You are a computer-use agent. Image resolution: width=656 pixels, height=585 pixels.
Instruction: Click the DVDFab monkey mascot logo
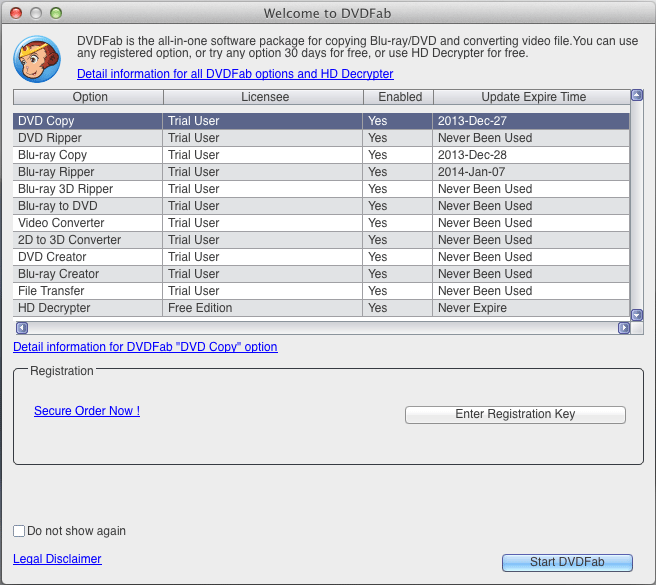click(x=37, y=59)
